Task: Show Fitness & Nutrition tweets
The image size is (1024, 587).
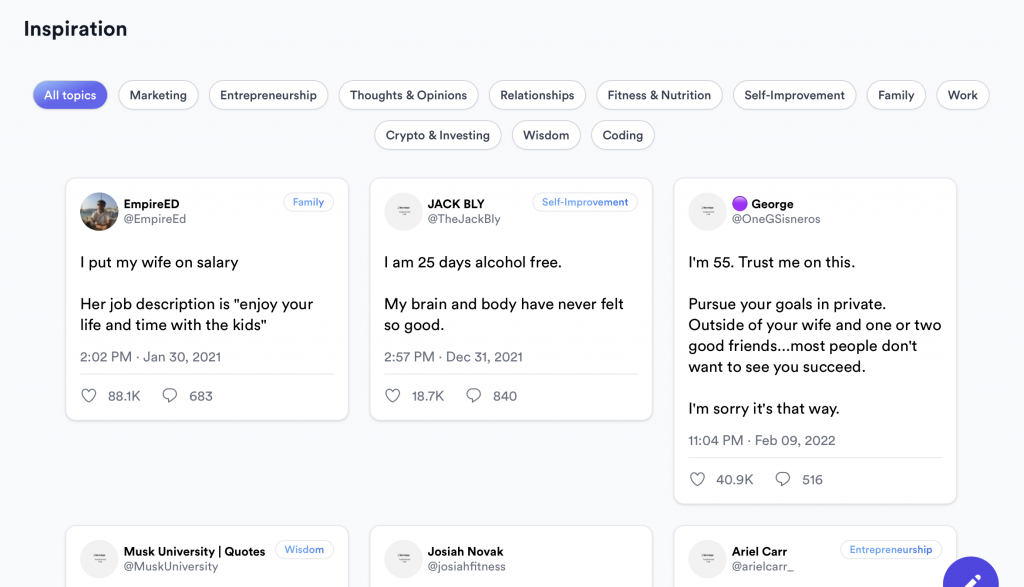Action: pyautogui.click(x=659, y=95)
